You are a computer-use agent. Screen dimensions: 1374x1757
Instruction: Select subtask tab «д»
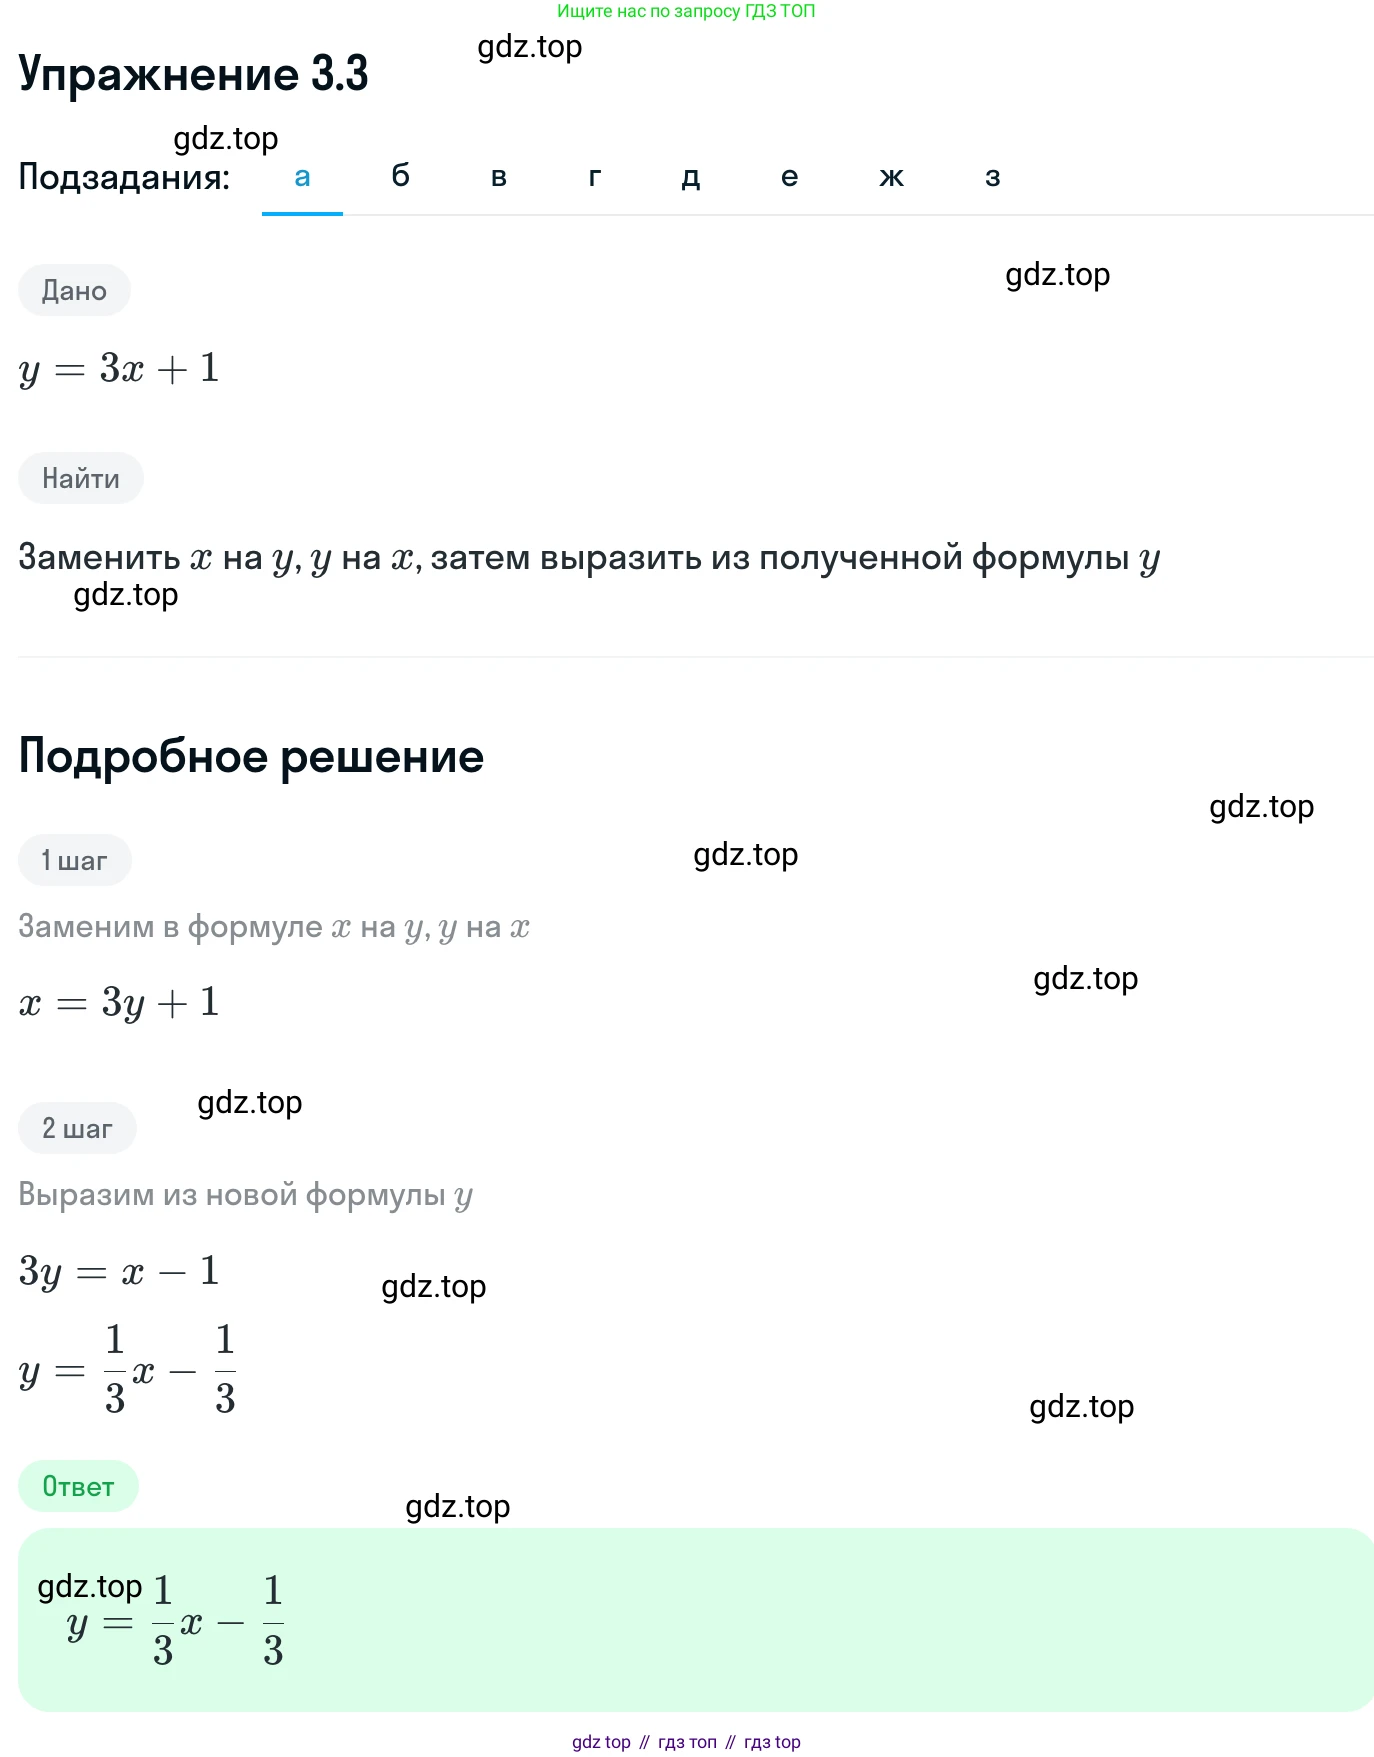click(x=691, y=177)
